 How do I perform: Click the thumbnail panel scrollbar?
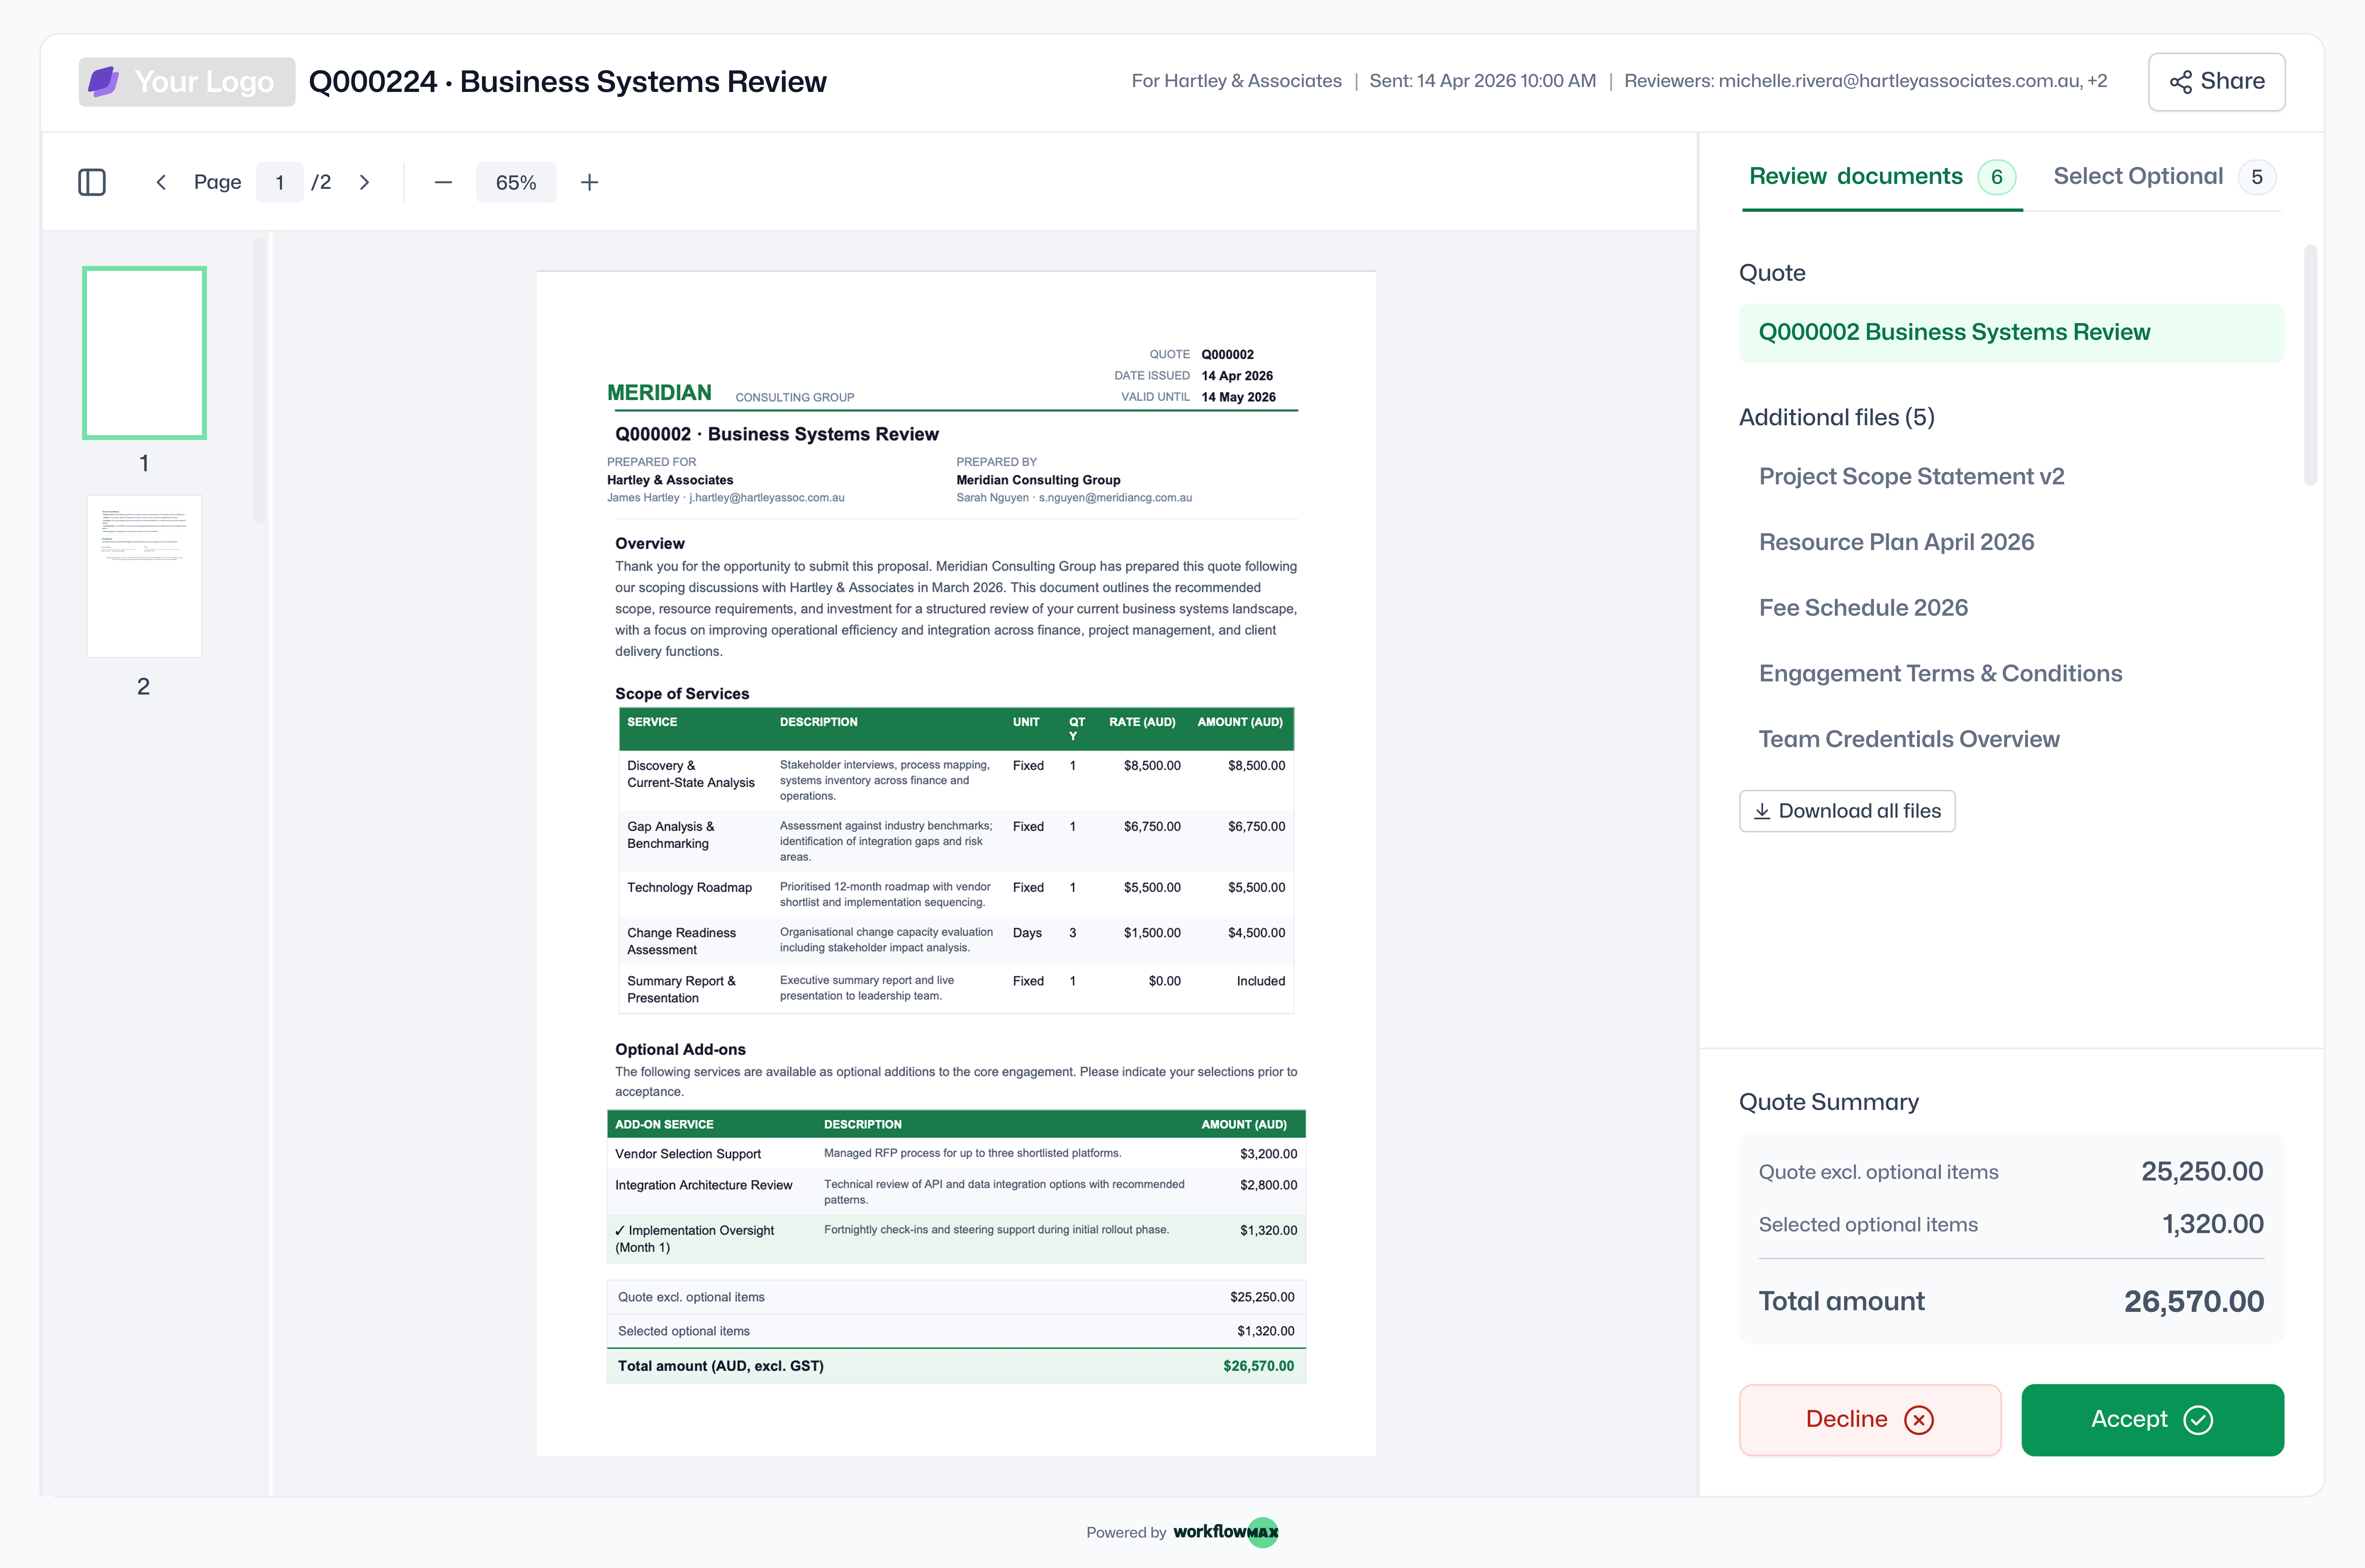(x=259, y=380)
